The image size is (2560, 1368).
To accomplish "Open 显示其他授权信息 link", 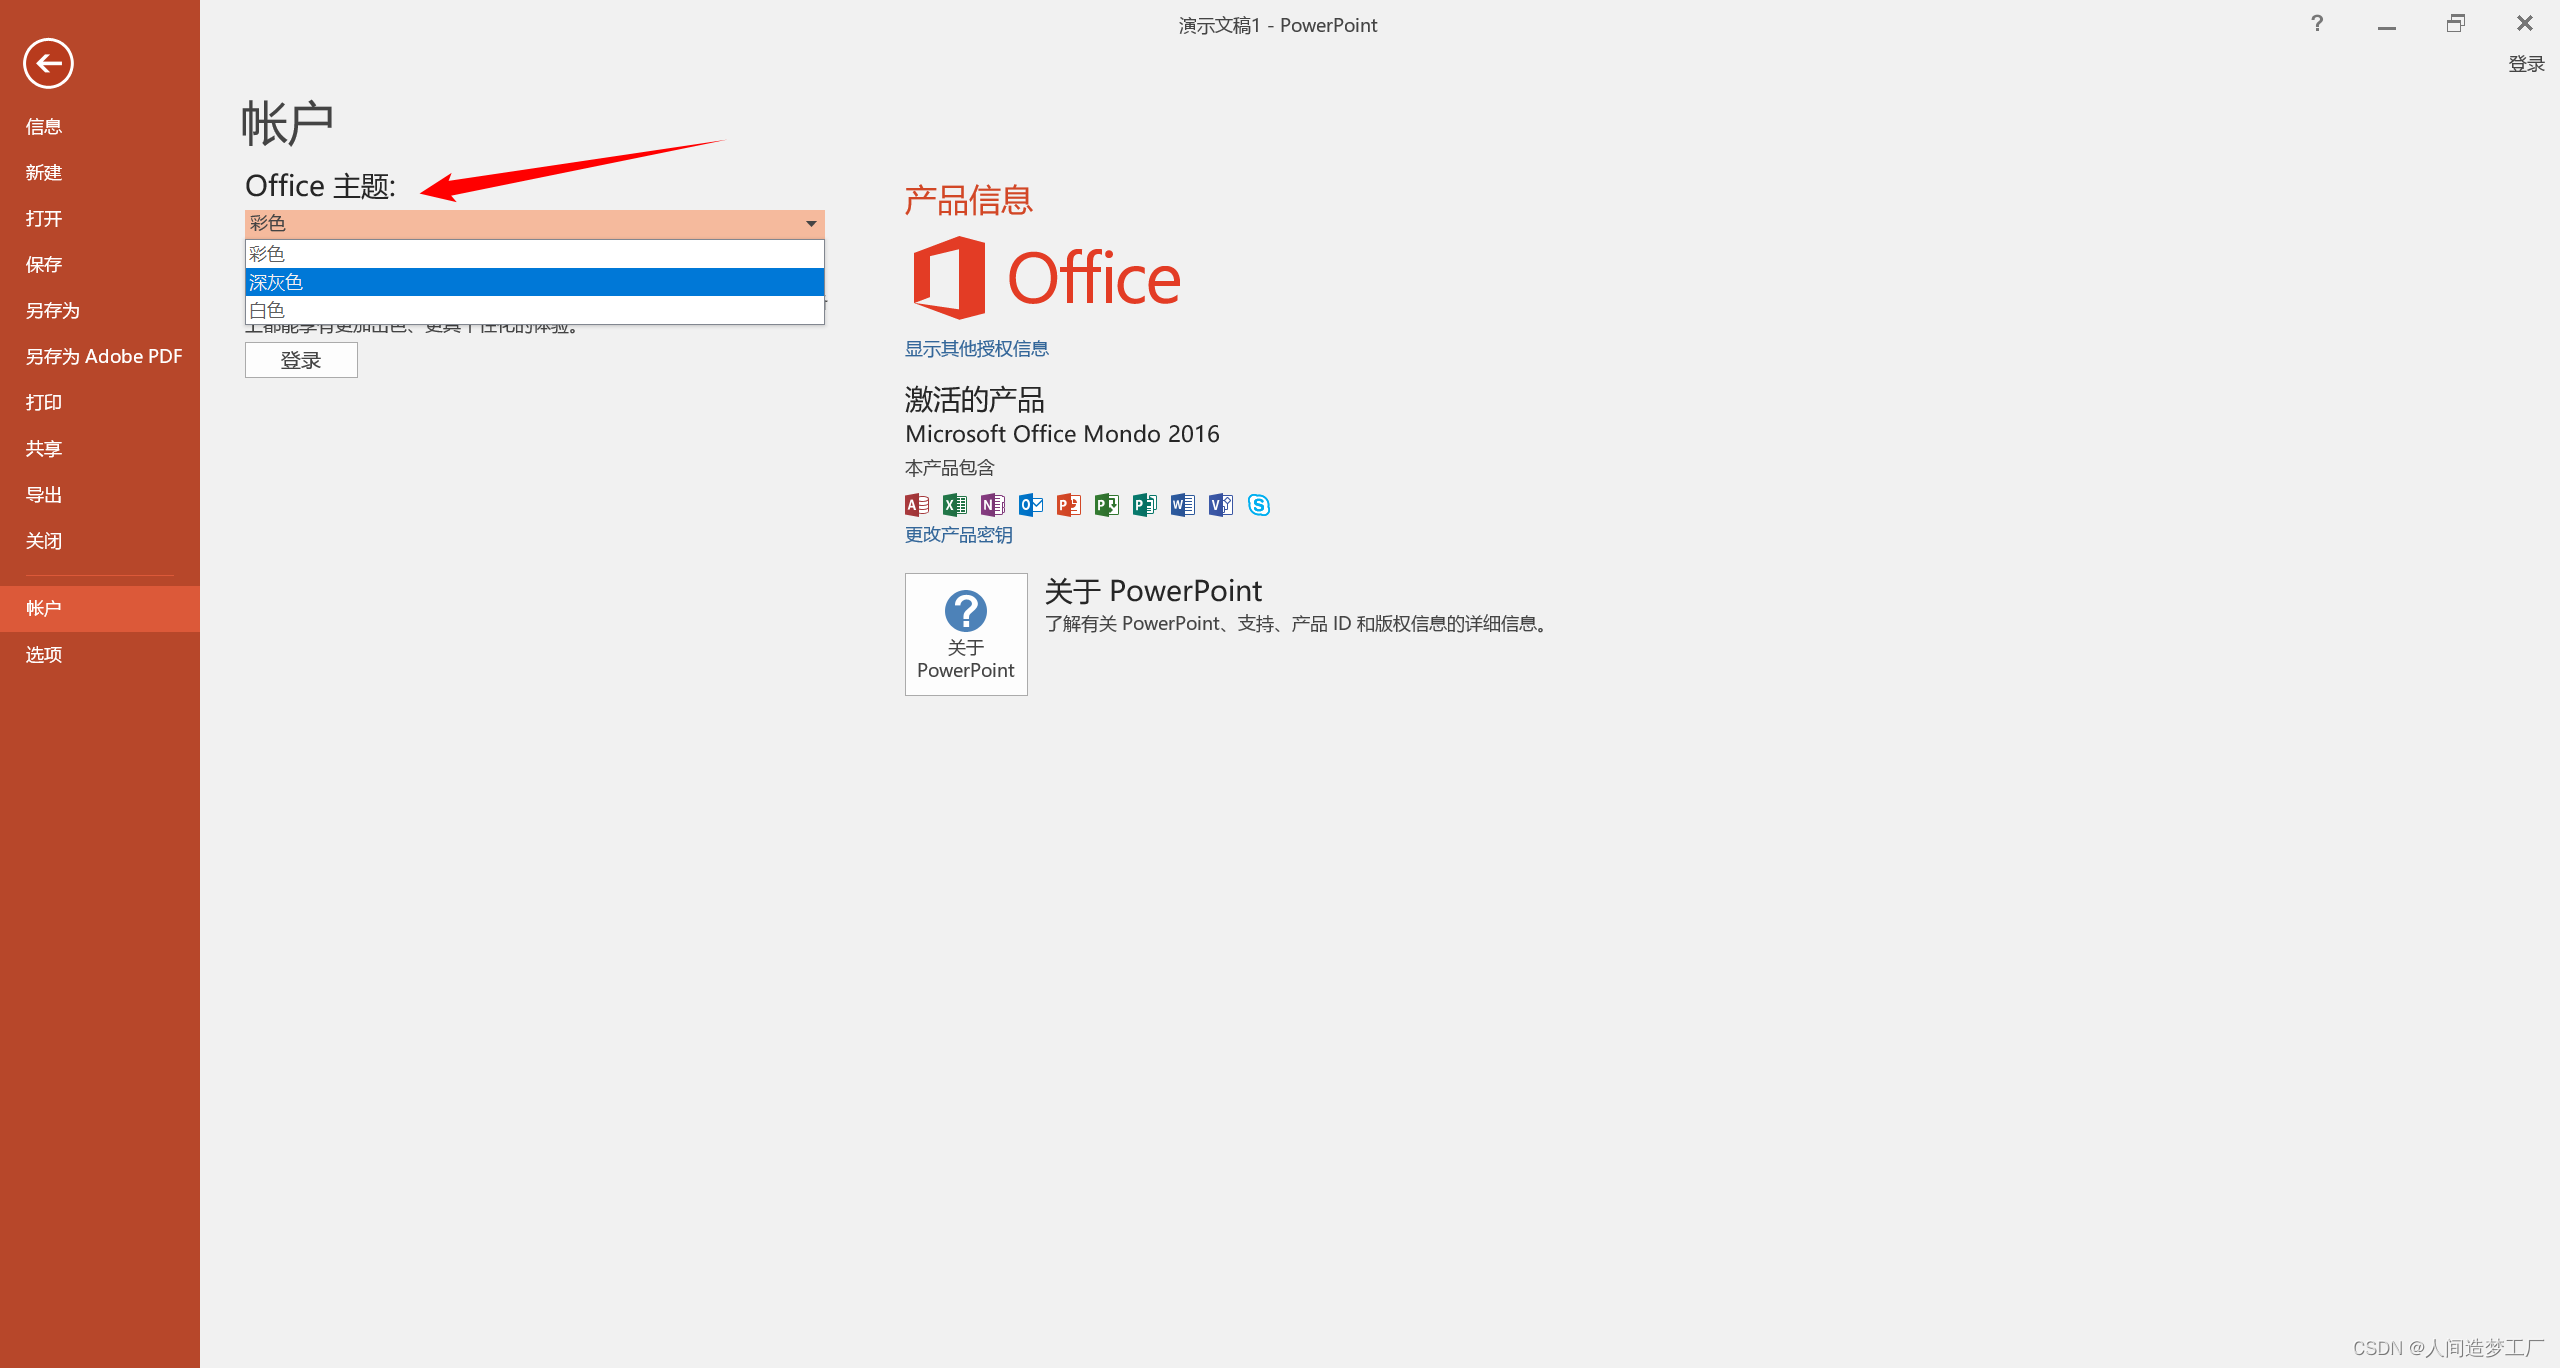I will [x=976, y=348].
